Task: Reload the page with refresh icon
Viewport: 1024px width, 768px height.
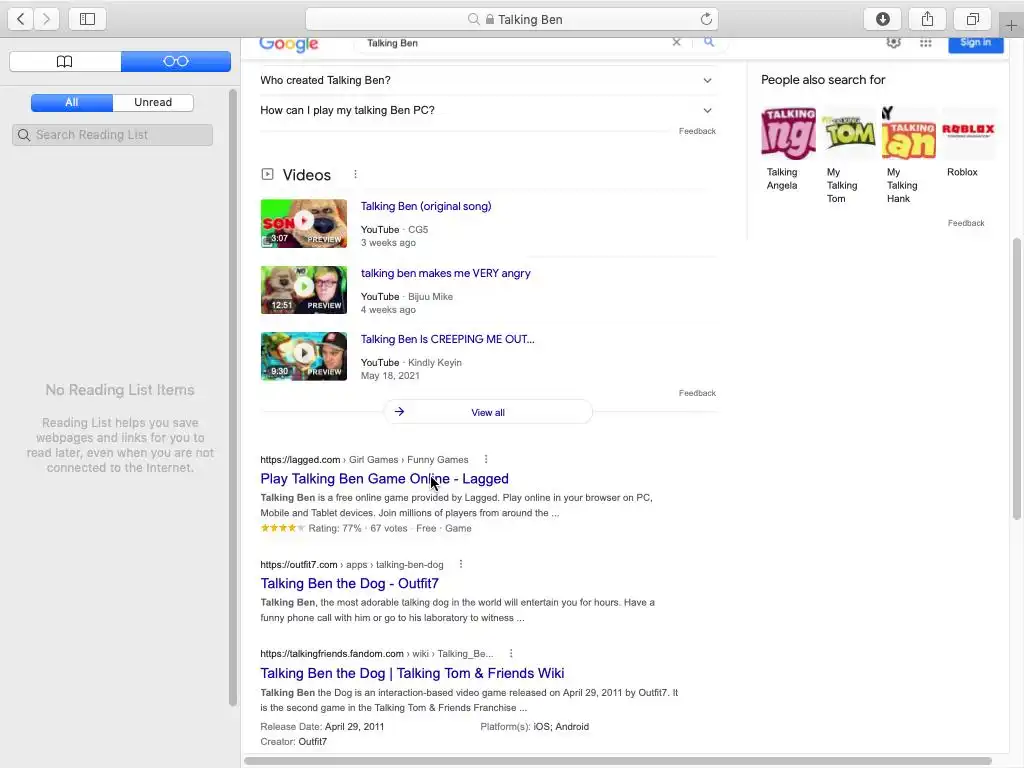Action: tap(706, 19)
